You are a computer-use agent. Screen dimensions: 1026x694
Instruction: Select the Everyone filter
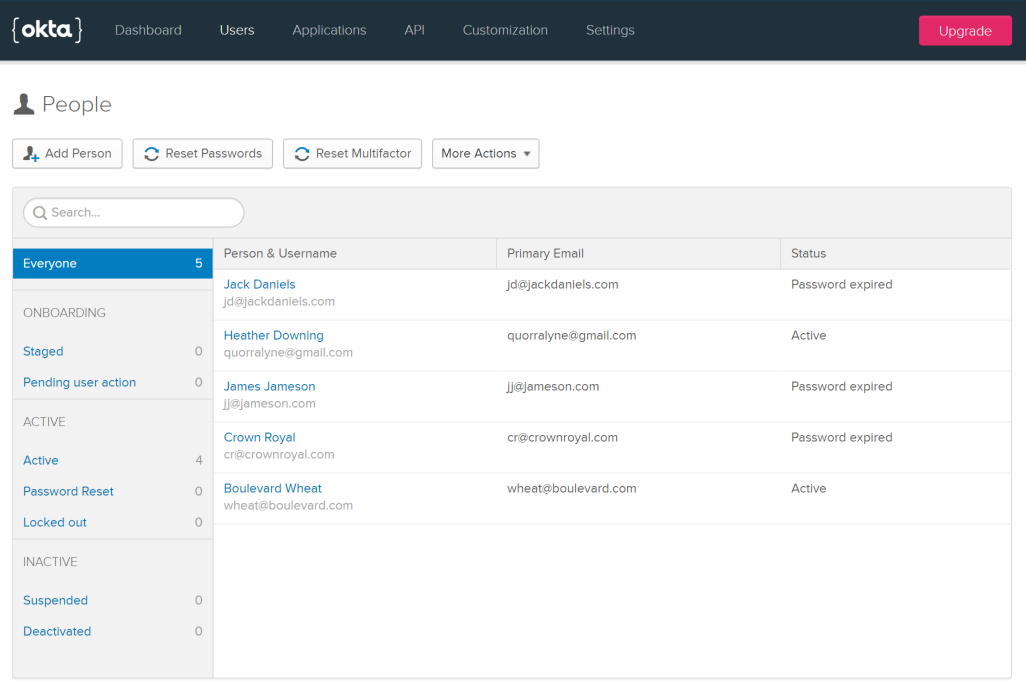point(112,264)
